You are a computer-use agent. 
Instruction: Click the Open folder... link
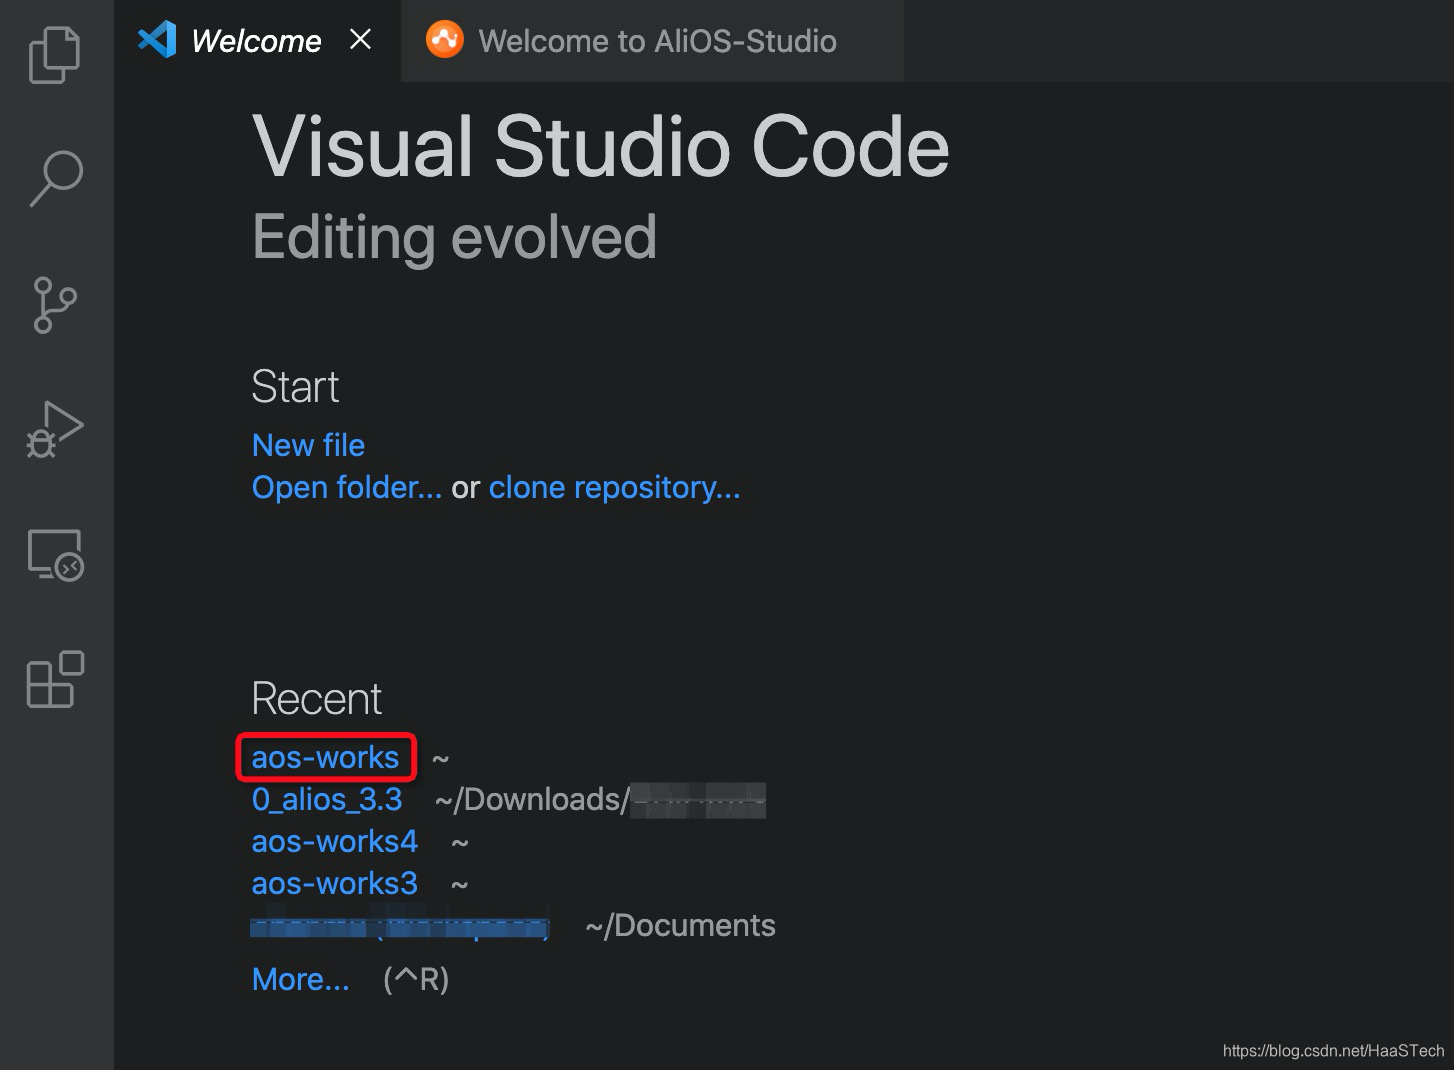point(346,487)
